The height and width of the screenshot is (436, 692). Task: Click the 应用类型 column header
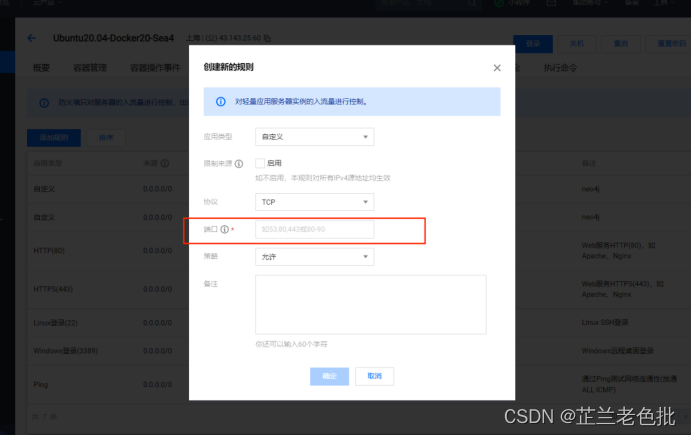coord(48,163)
